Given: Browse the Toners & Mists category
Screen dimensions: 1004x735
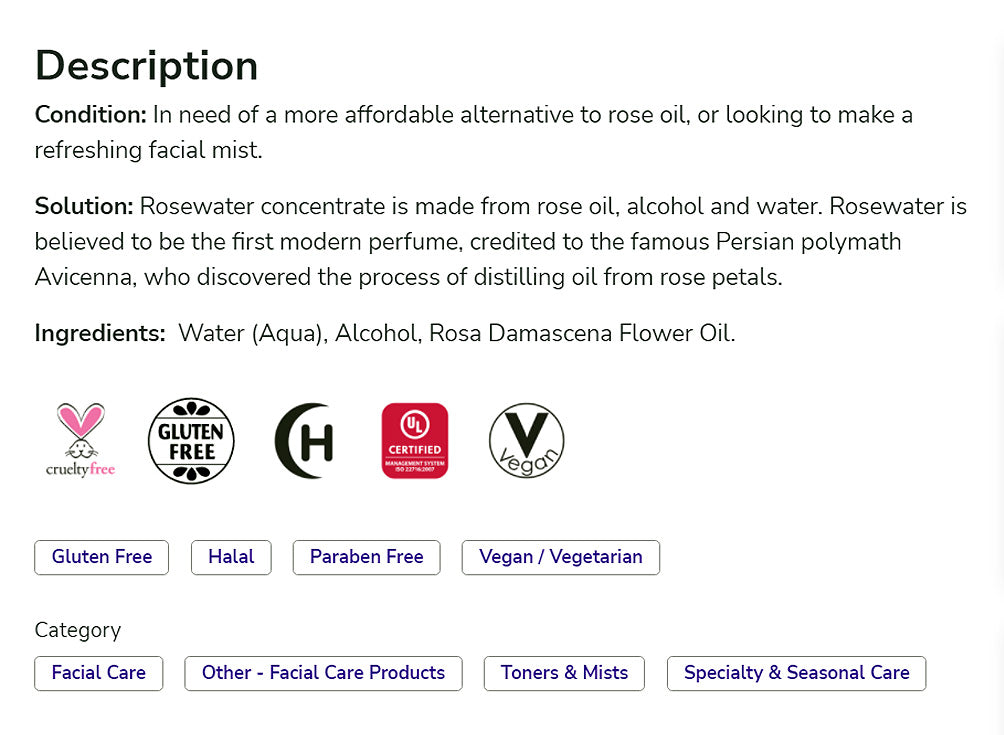Looking at the screenshot, I should tap(564, 673).
